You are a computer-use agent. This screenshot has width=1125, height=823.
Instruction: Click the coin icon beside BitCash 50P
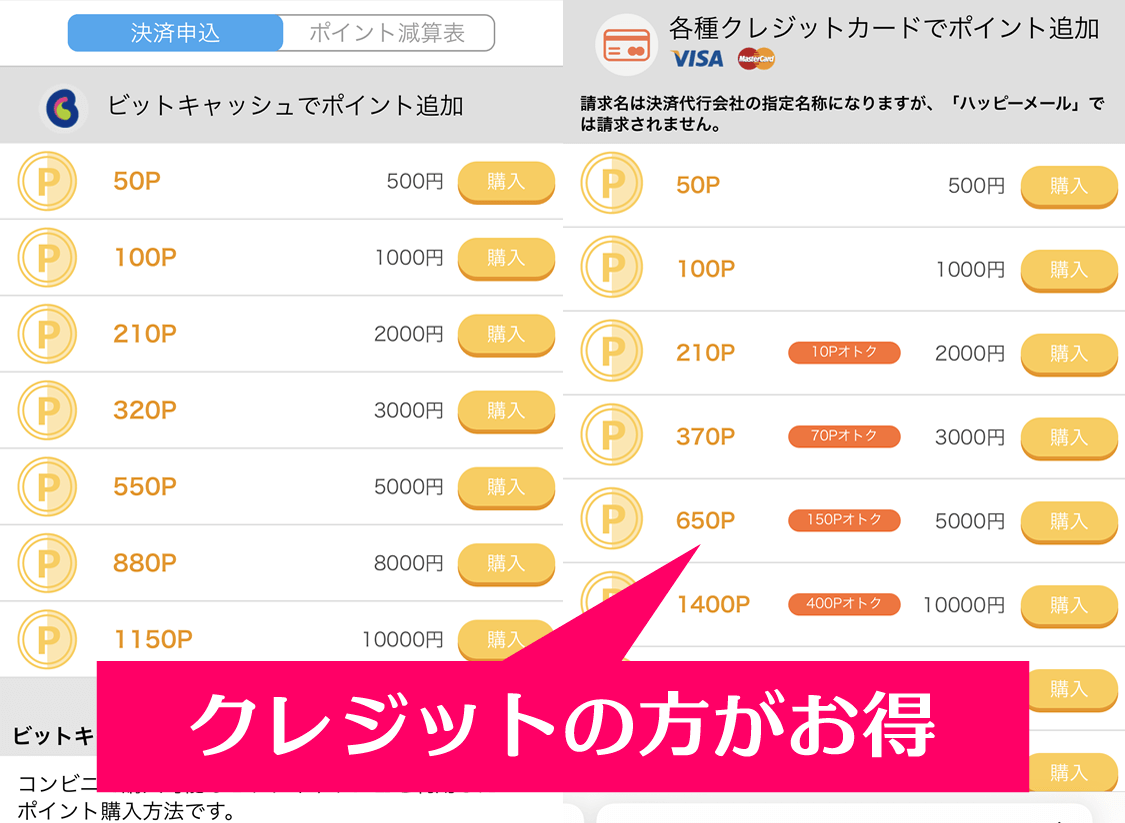pos(47,182)
